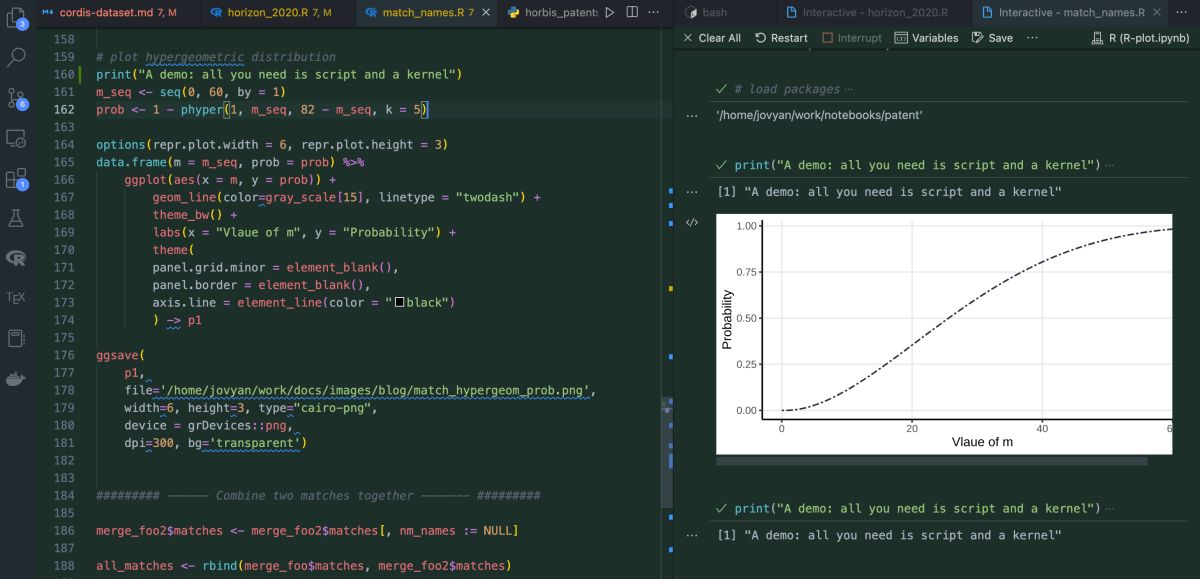Open the TeX LaTeX panel
This screenshot has height=579, width=1200.
(x=16, y=297)
